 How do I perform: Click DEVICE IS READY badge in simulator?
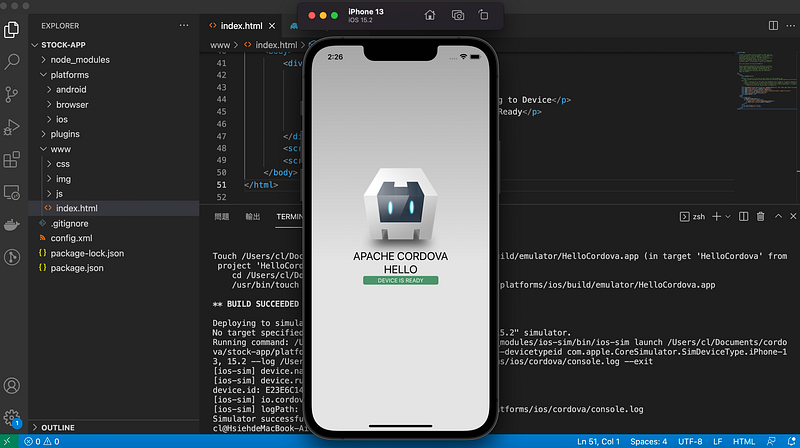[401, 280]
